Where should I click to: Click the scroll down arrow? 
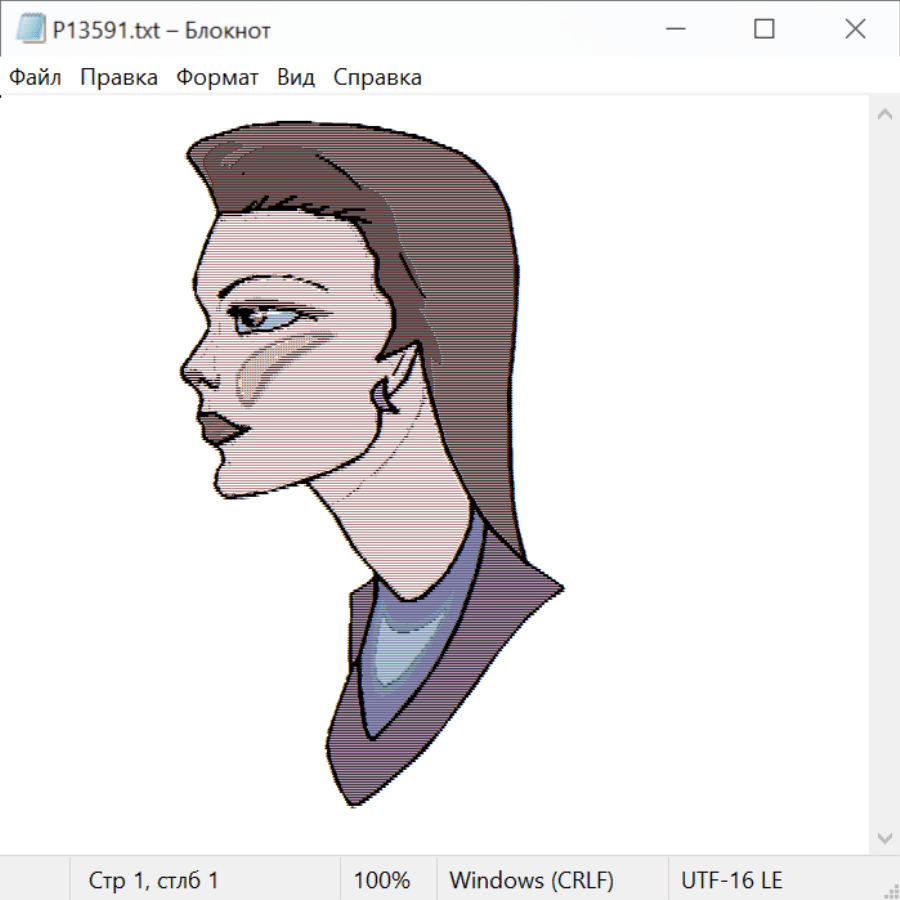[884, 837]
